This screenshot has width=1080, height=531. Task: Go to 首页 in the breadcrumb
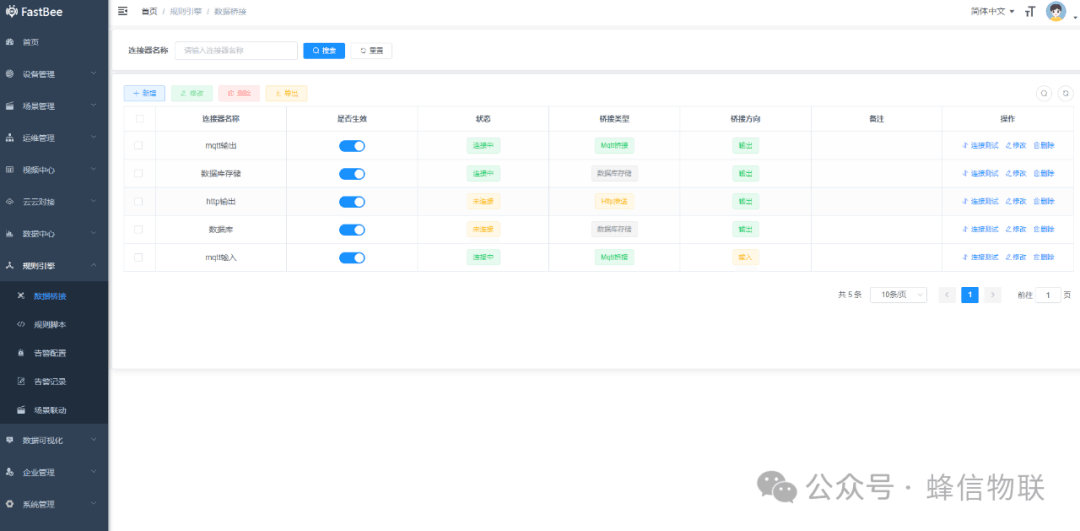pyautogui.click(x=149, y=12)
